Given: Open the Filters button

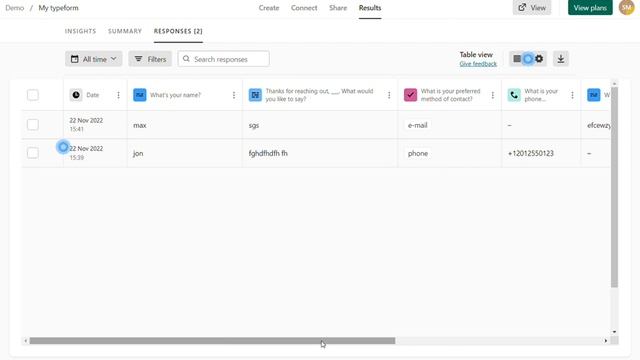Looking at the screenshot, I should (150, 59).
